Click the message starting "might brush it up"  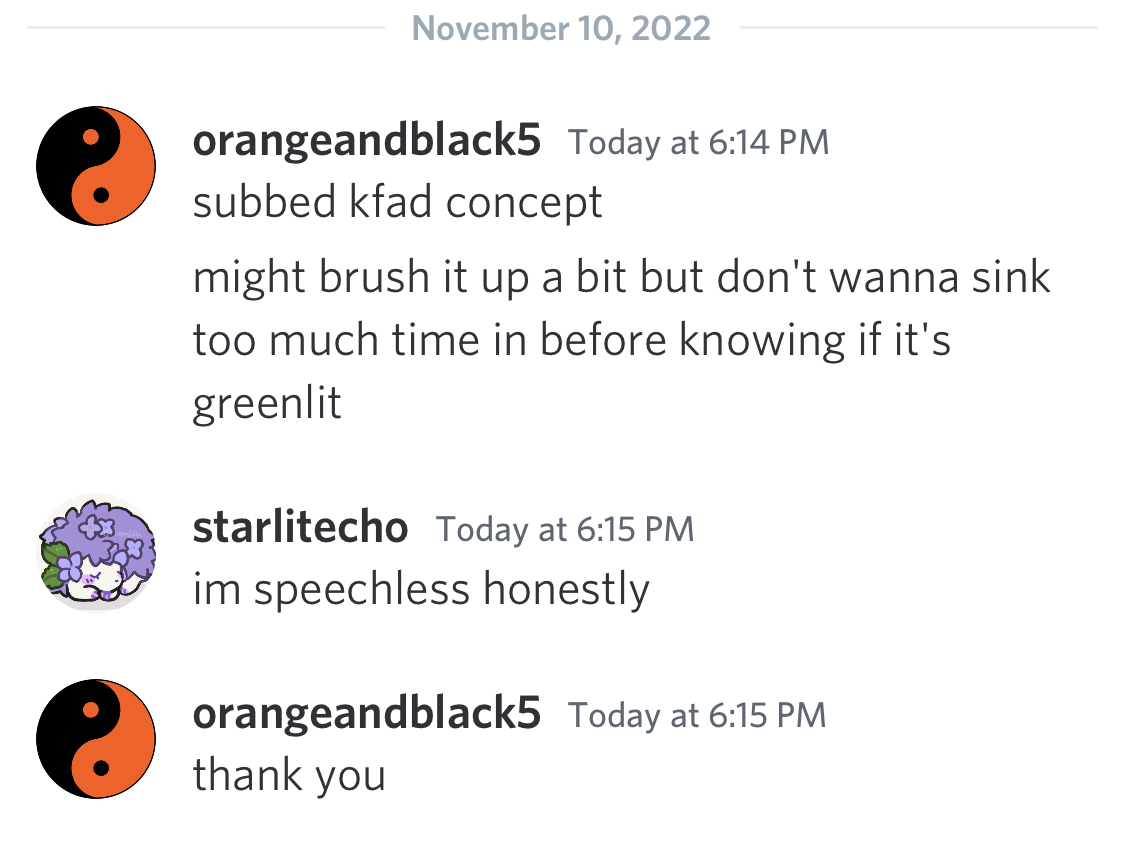click(621, 340)
